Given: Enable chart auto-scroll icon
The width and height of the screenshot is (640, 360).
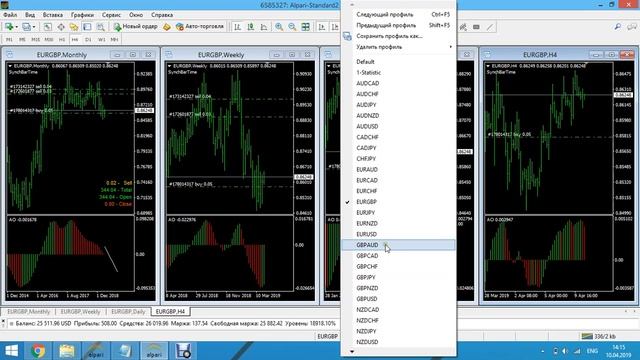Looking at the screenshot, I should tap(322, 27).
